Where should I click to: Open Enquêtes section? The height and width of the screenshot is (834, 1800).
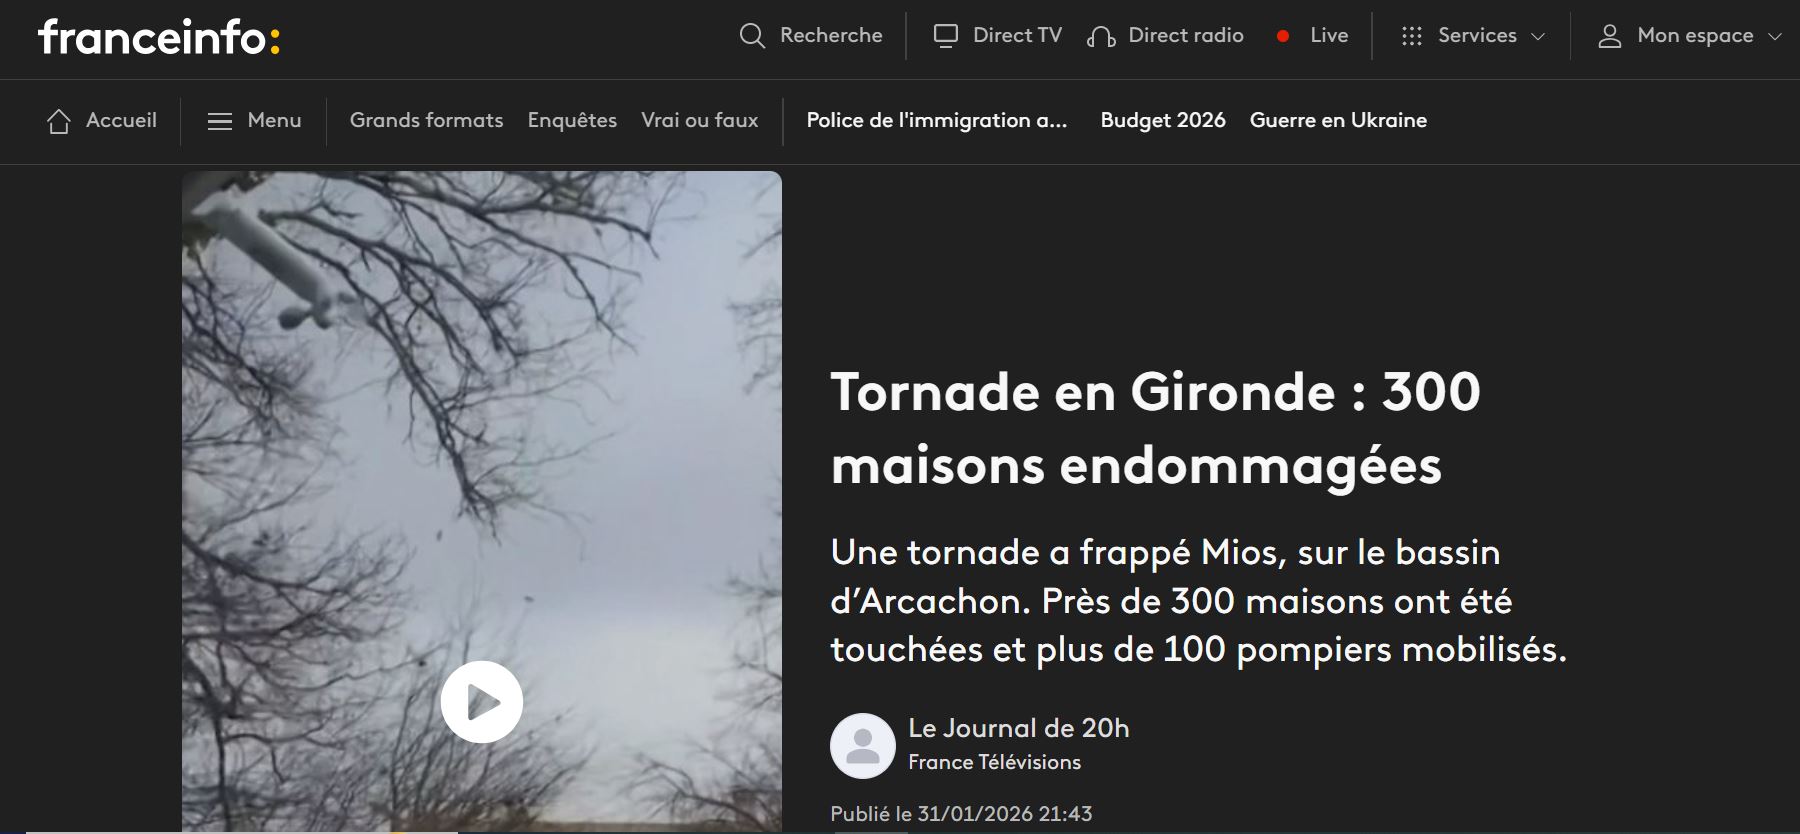click(572, 120)
